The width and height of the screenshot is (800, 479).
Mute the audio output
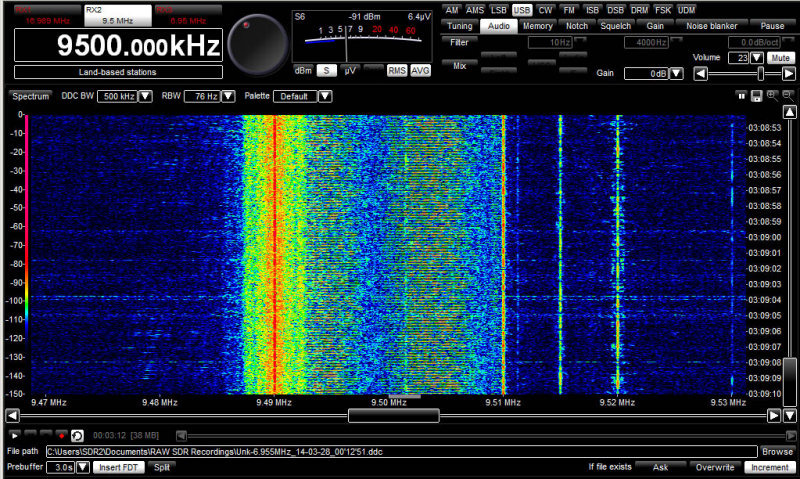coord(780,58)
